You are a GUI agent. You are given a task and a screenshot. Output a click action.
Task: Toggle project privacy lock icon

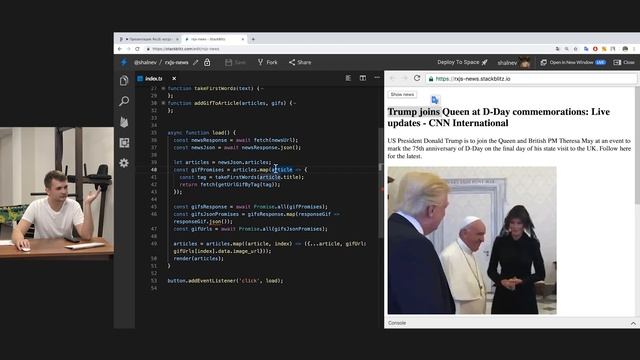coord(207,62)
